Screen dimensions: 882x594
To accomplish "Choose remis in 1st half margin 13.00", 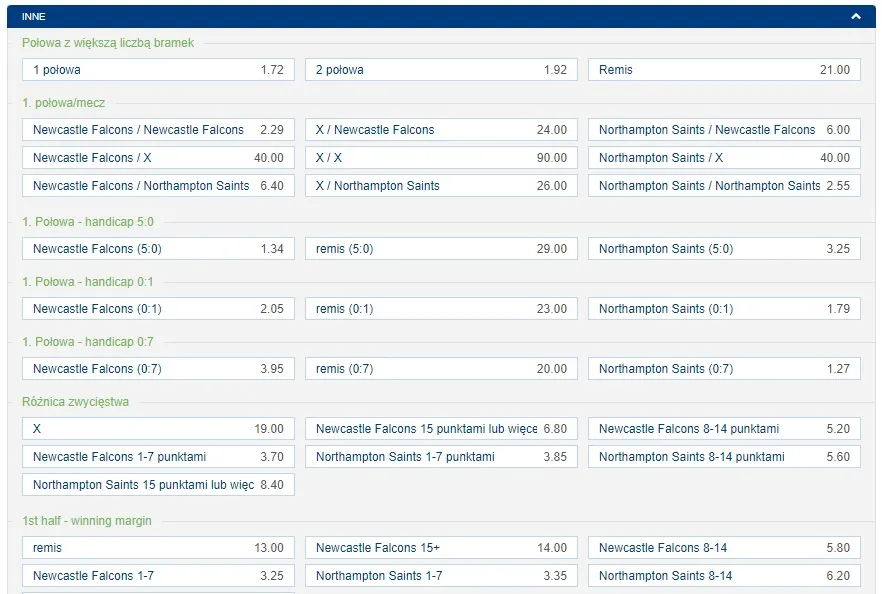I will (x=158, y=548).
